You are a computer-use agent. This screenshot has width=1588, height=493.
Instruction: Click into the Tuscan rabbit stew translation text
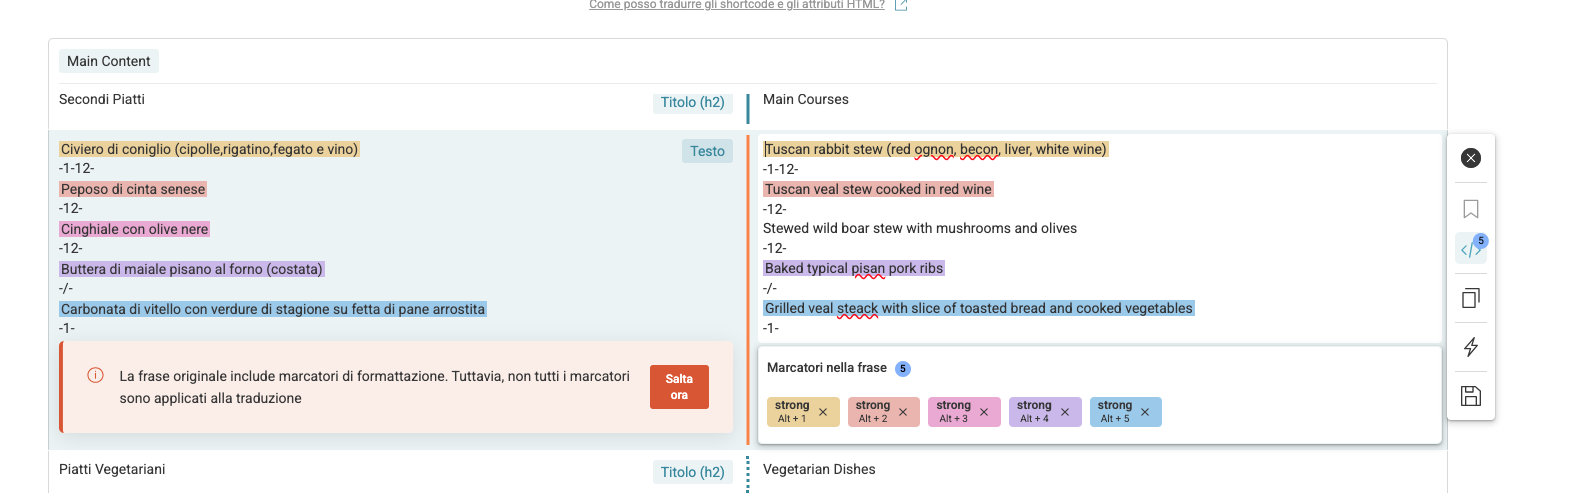[935, 150]
